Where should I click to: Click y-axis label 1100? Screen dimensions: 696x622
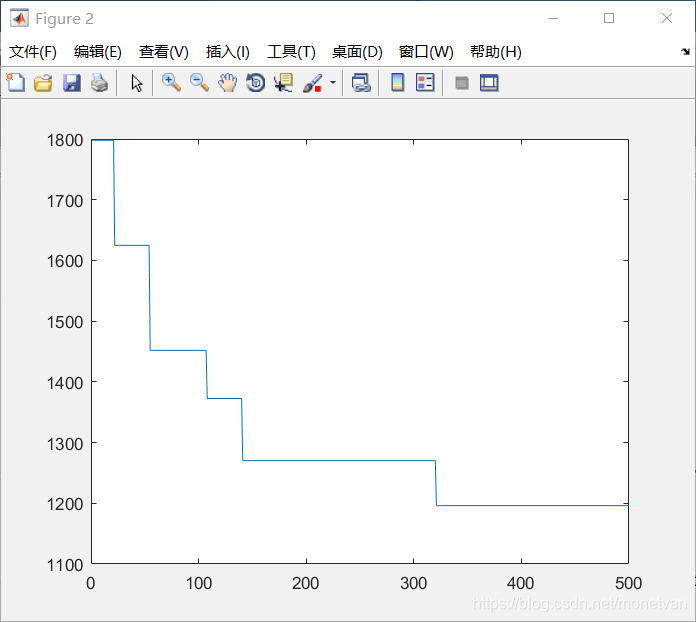(x=65, y=565)
